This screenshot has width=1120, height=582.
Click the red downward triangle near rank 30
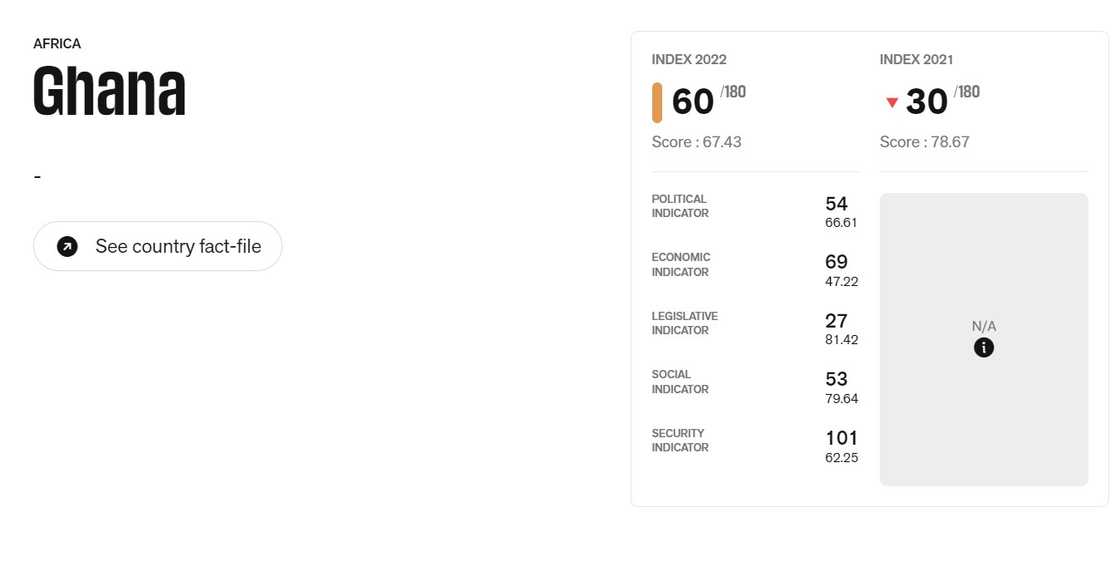tap(891, 101)
